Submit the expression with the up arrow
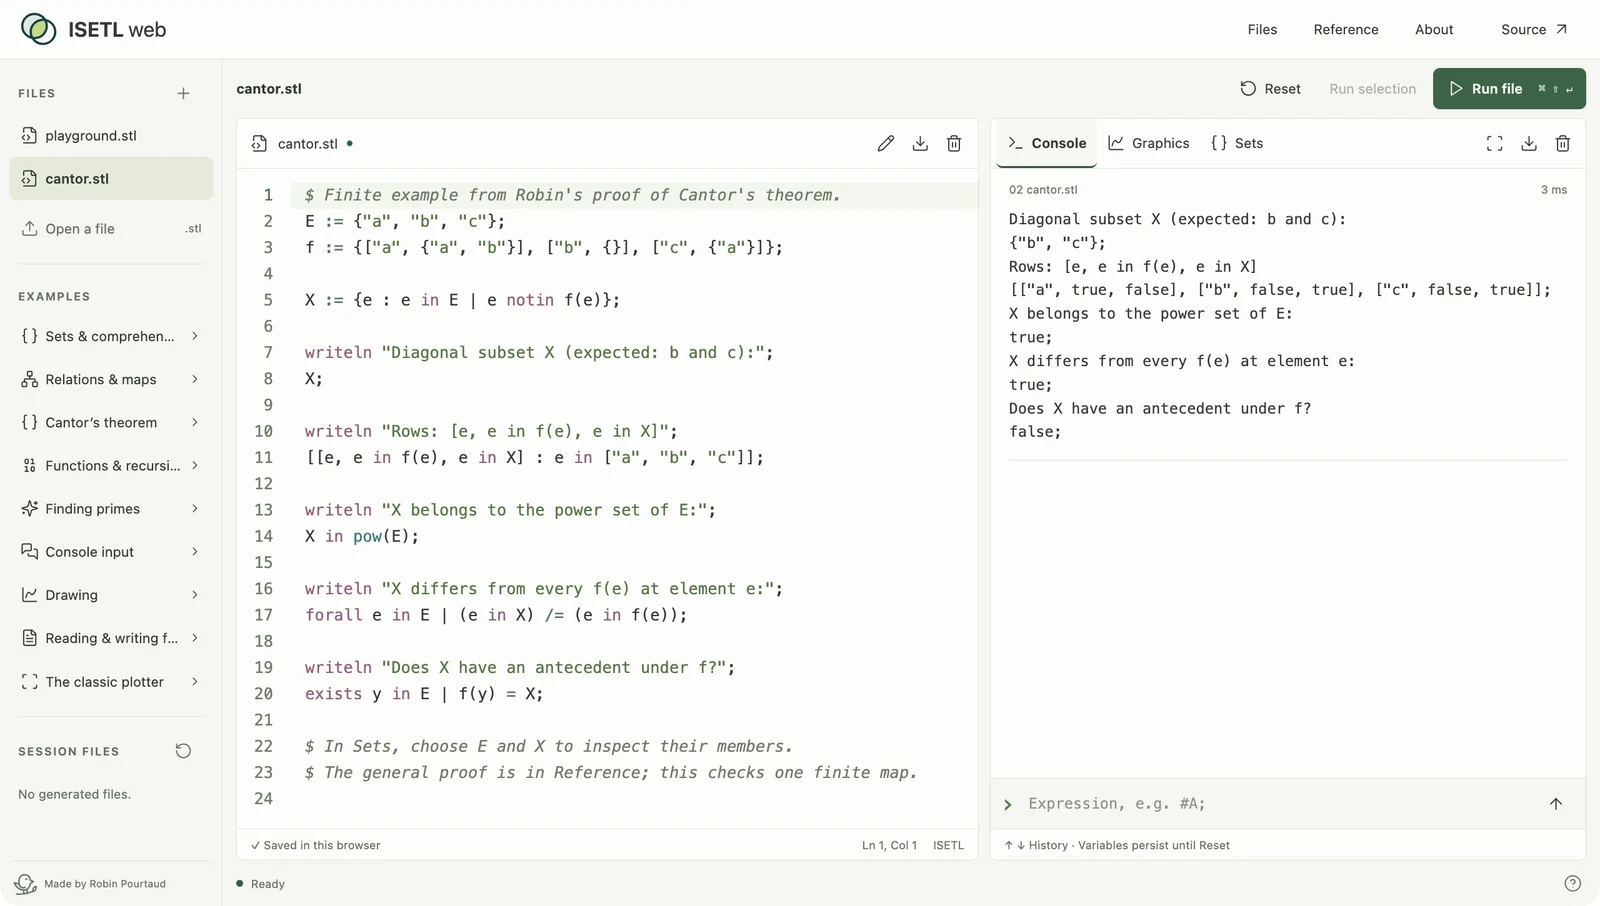The image size is (1600, 906). click(1556, 804)
